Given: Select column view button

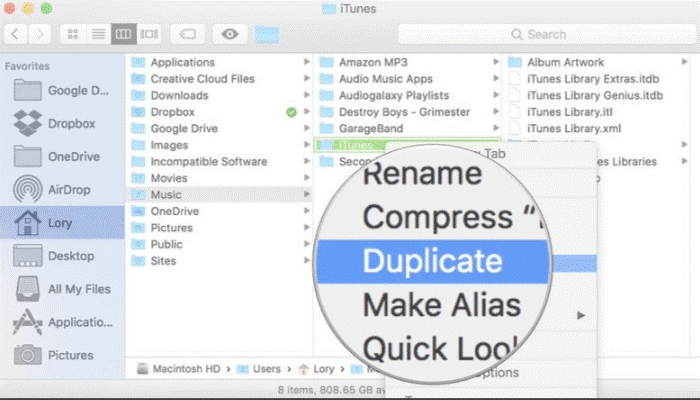Looking at the screenshot, I should pos(124,34).
